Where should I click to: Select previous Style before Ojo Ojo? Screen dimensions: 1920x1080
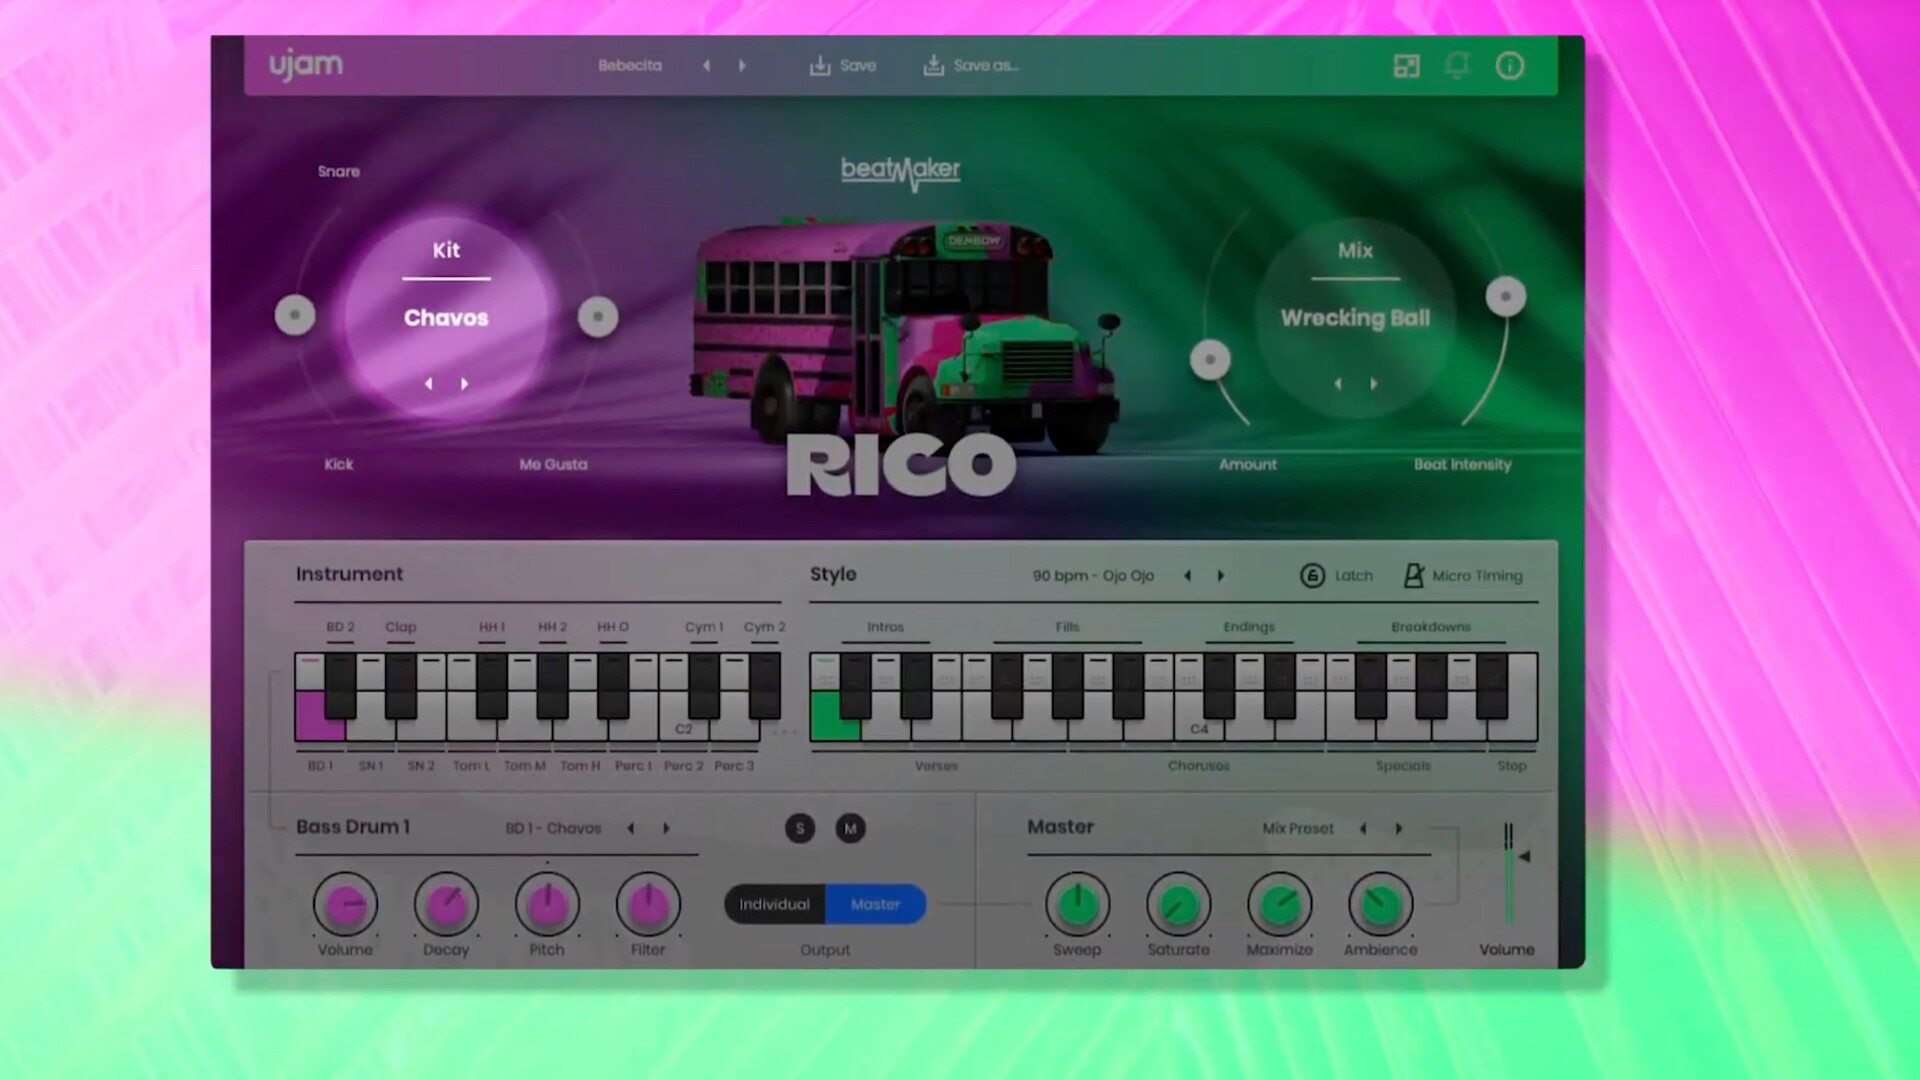(1187, 576)
